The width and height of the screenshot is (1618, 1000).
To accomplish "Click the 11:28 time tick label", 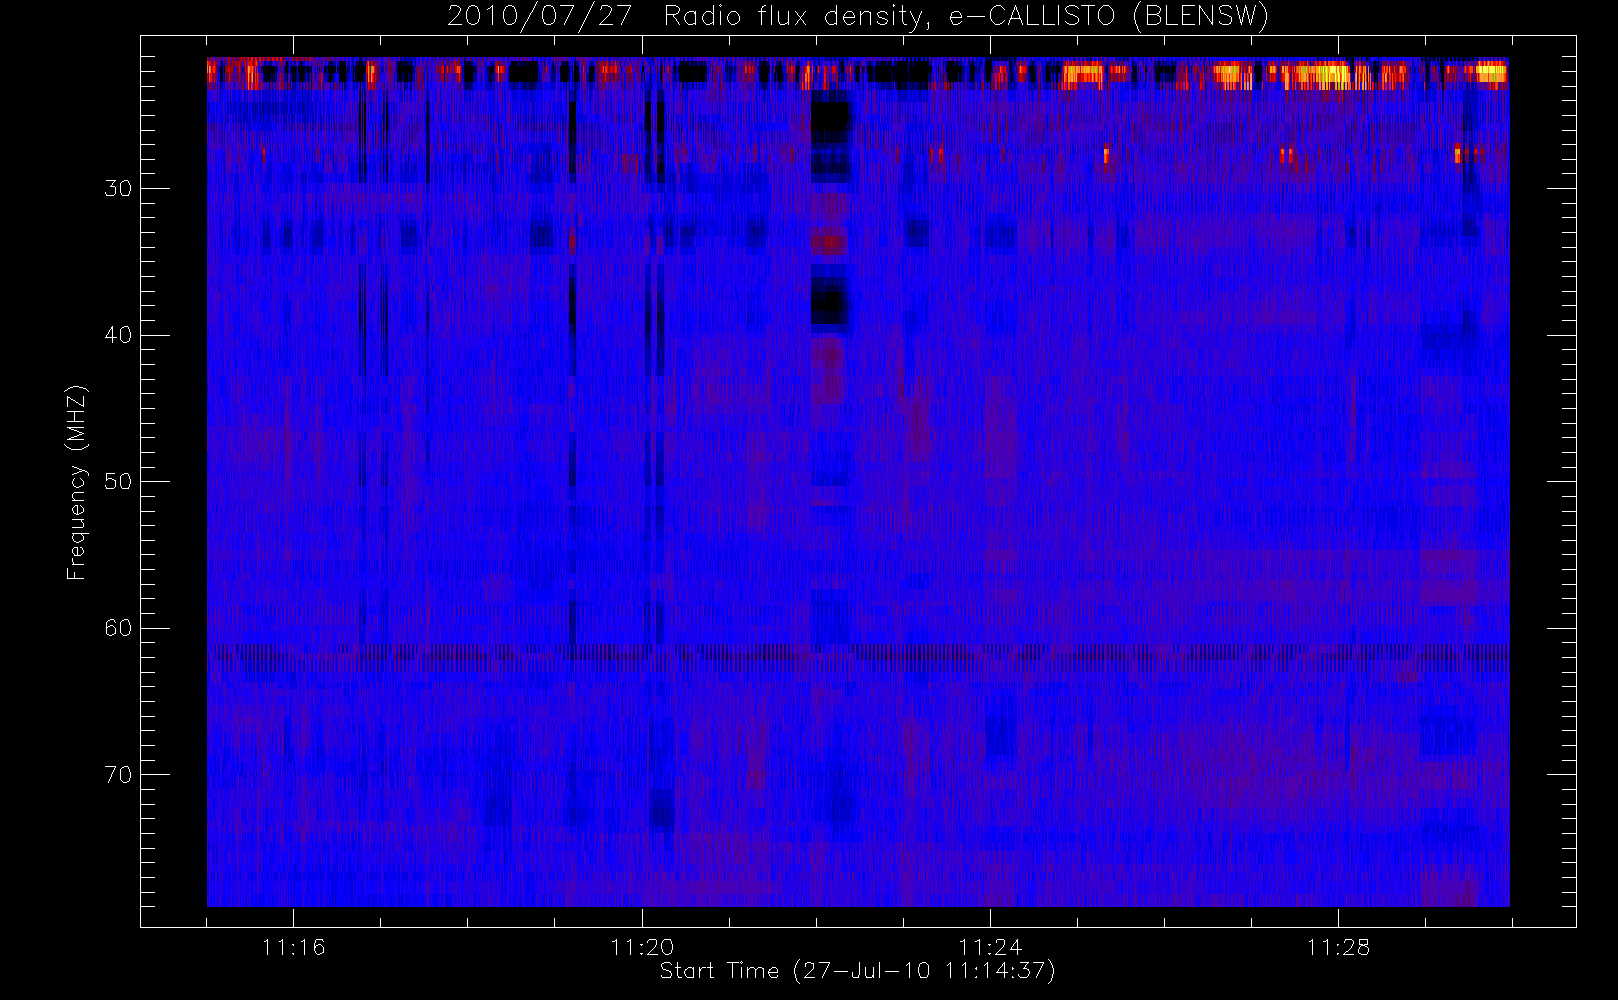I will (x=1338, y=947).
